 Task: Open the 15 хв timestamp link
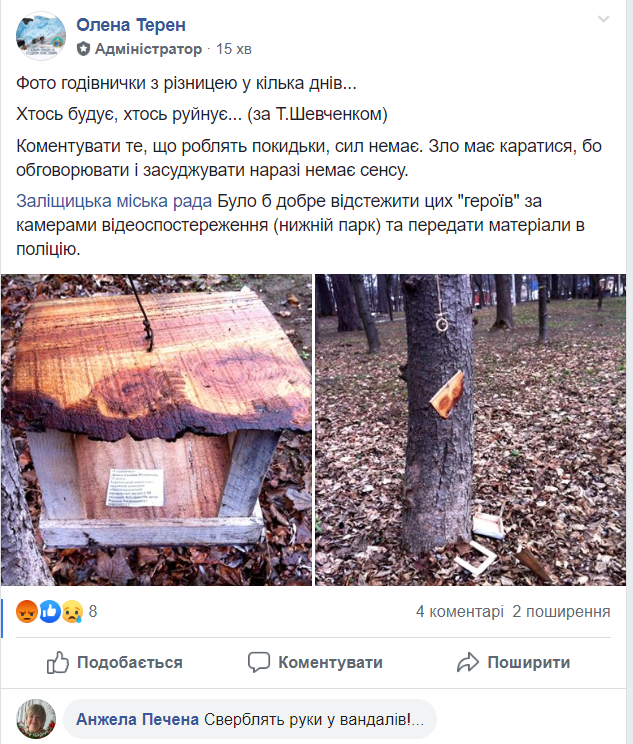234,49
